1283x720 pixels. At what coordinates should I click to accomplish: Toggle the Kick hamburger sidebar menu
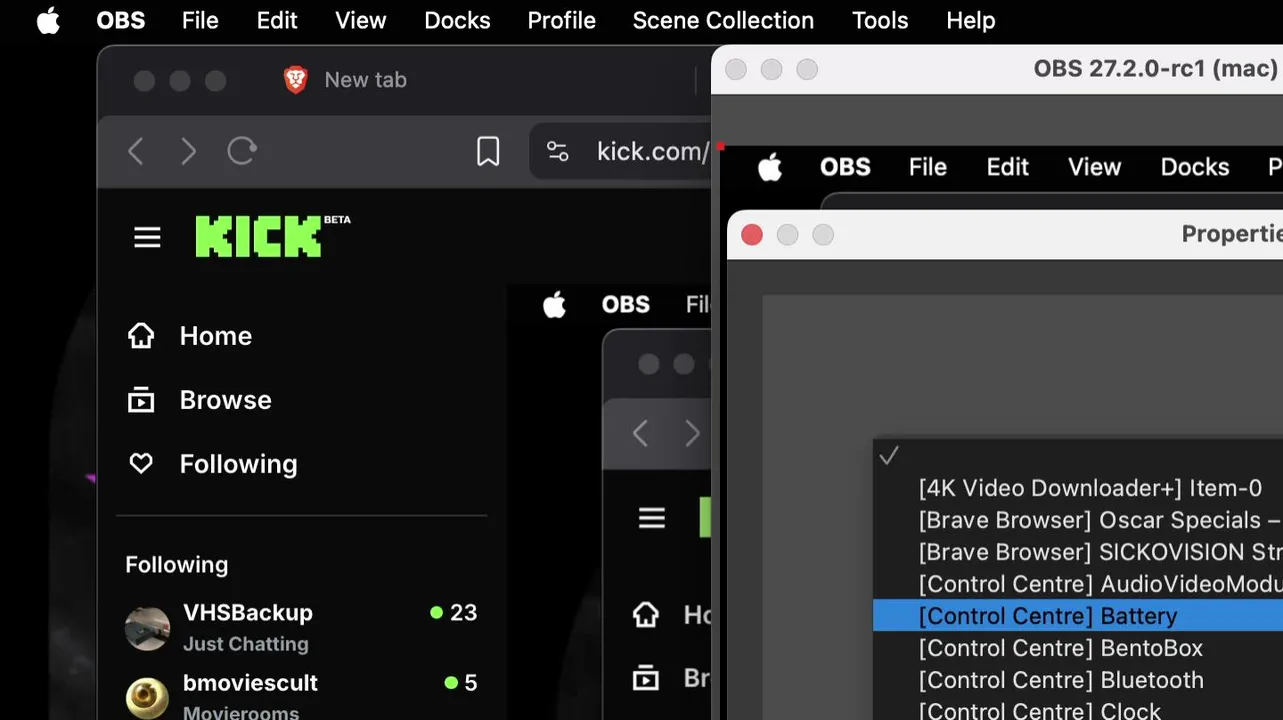[147, 237]
